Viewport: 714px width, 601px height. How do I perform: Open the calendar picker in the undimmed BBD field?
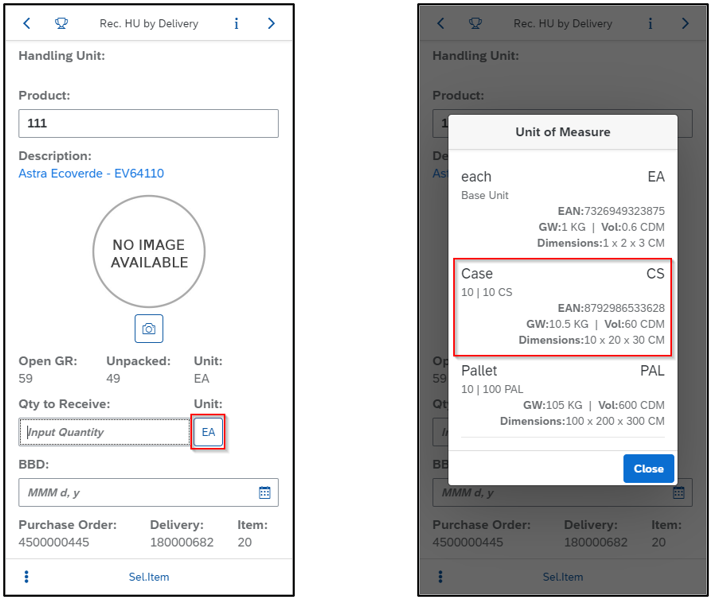tap(265, 493)
